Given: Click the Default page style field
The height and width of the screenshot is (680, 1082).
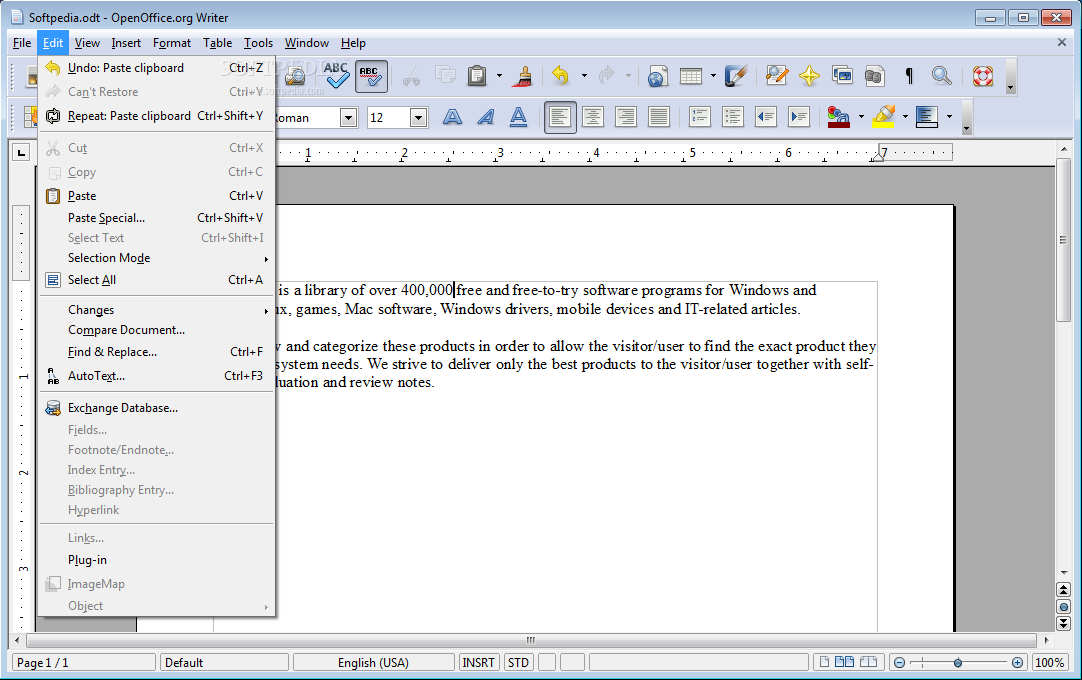Looking at the screenshot, I should [224, 663].
